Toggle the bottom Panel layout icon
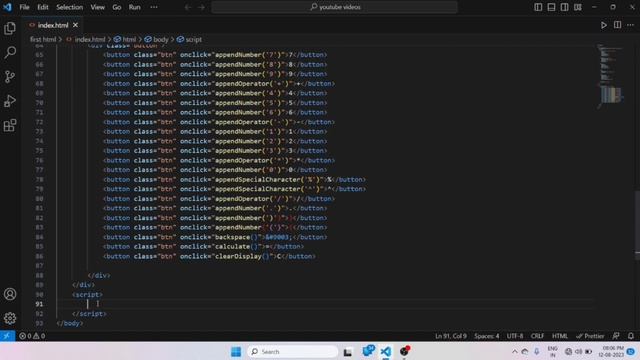Viewport: 640px width, 360px height. (x=551, y=7)
